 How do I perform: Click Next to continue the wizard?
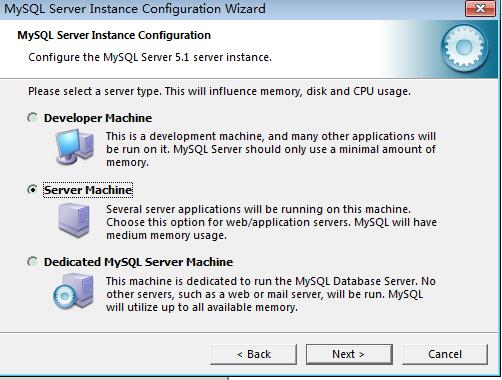349,354
